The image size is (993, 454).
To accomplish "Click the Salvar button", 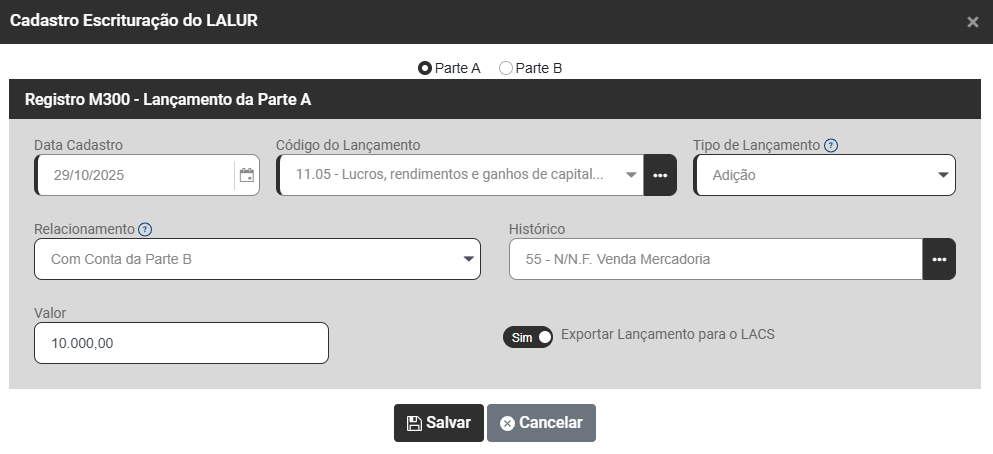I will coord(439,423).
